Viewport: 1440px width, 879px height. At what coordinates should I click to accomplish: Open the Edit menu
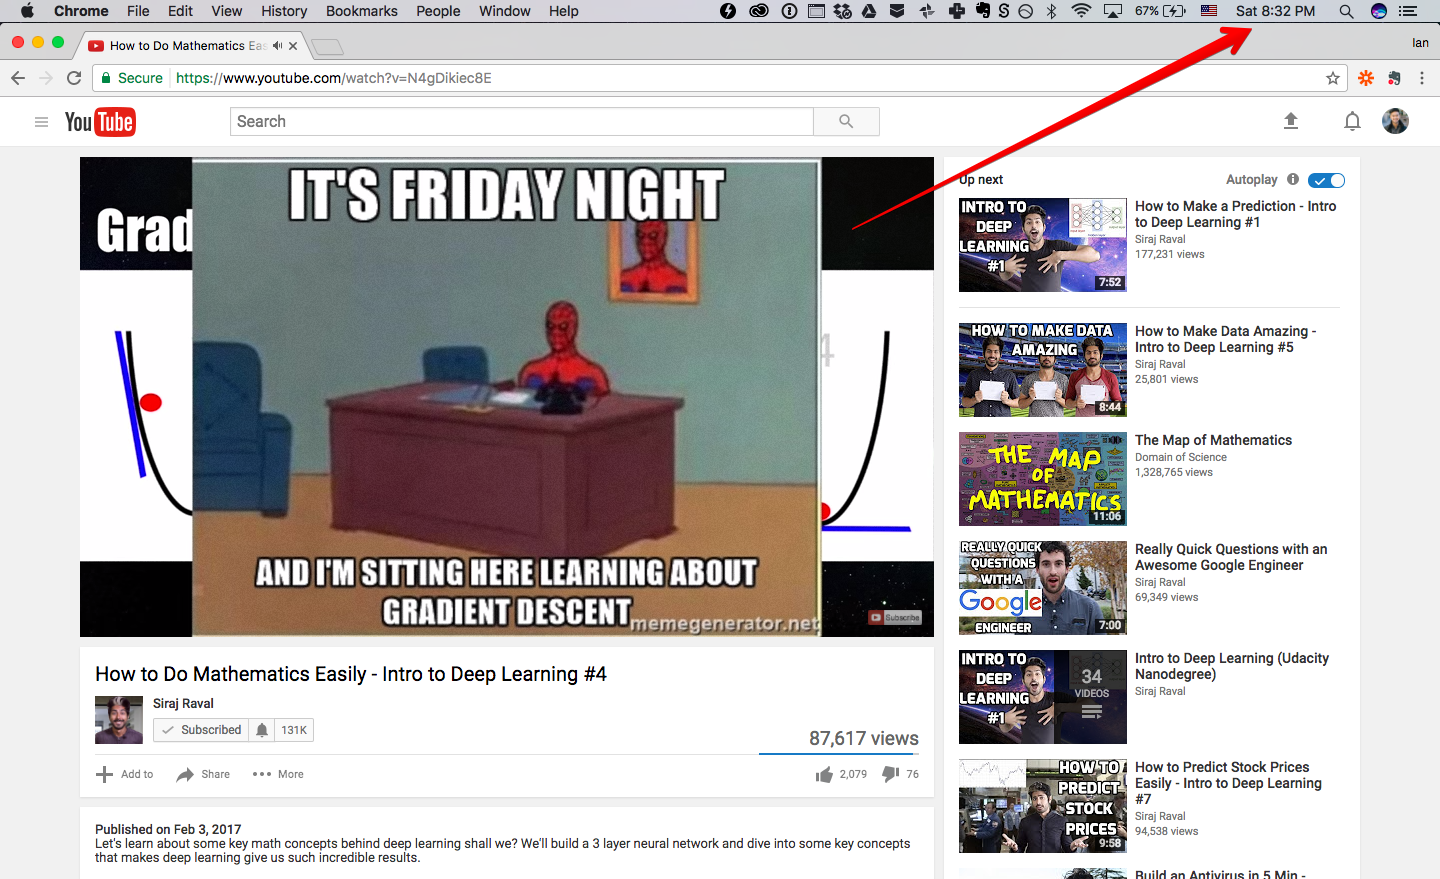point(180,11)
